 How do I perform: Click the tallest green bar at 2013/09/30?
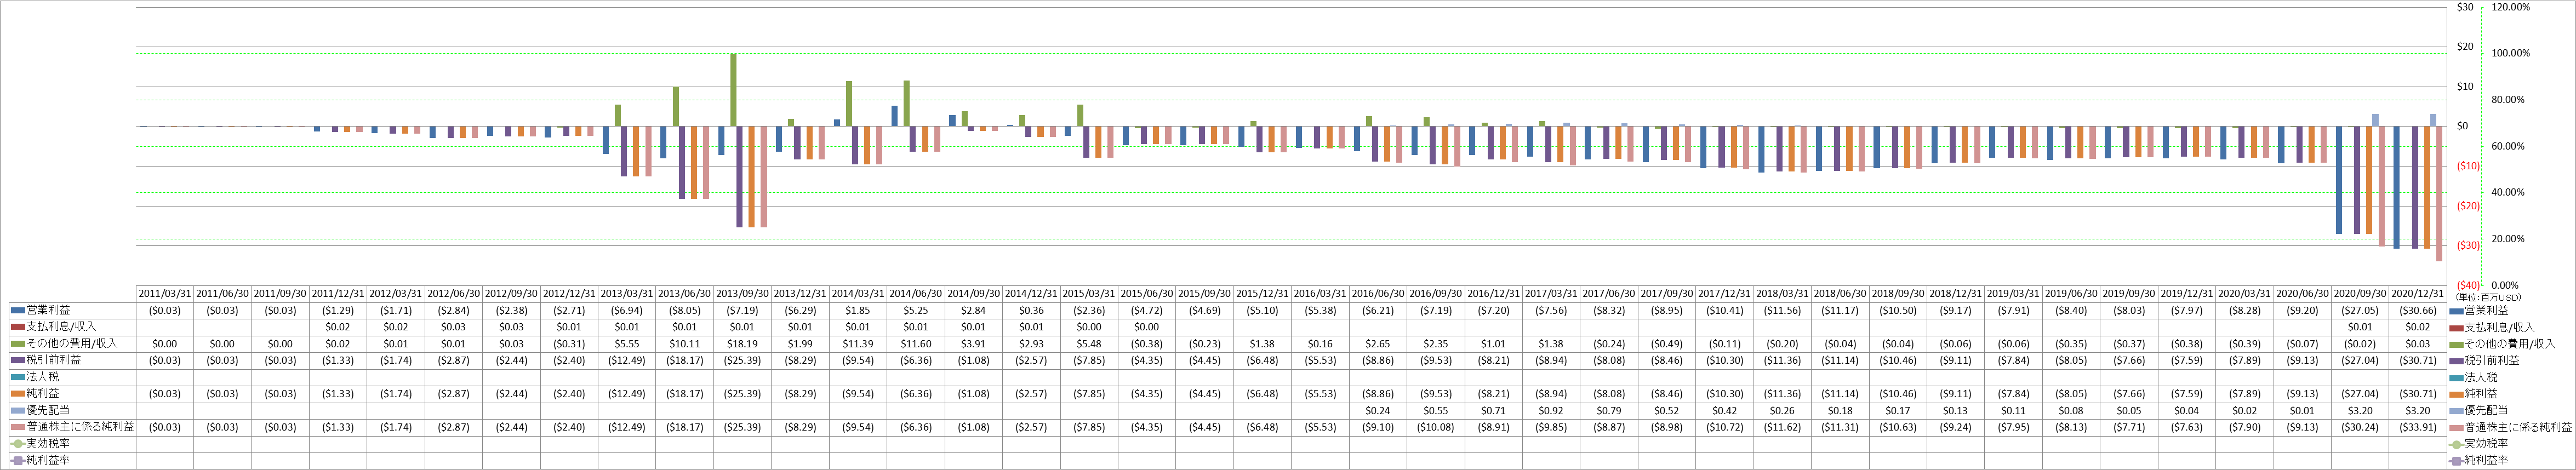(x=733, y=90)
